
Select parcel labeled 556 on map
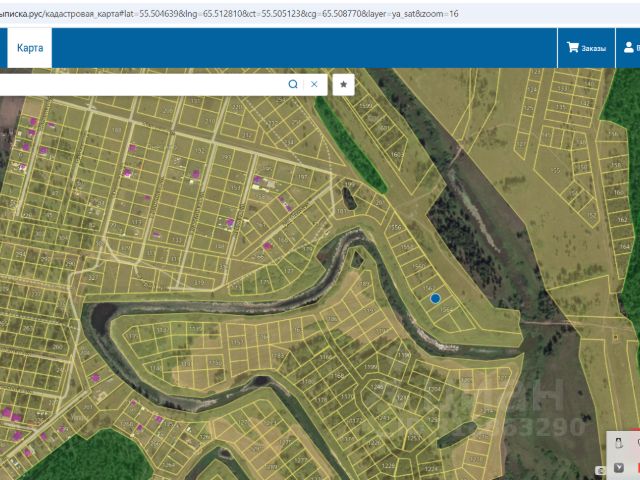[x=396, y=227]
